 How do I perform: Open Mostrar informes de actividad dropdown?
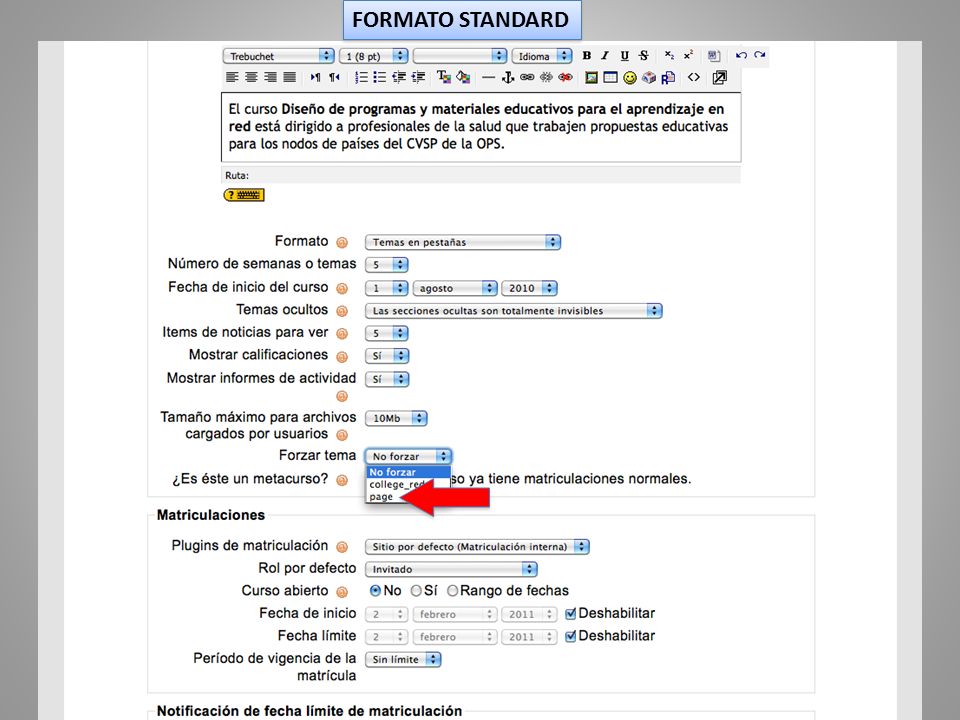(x=387, y=379)
